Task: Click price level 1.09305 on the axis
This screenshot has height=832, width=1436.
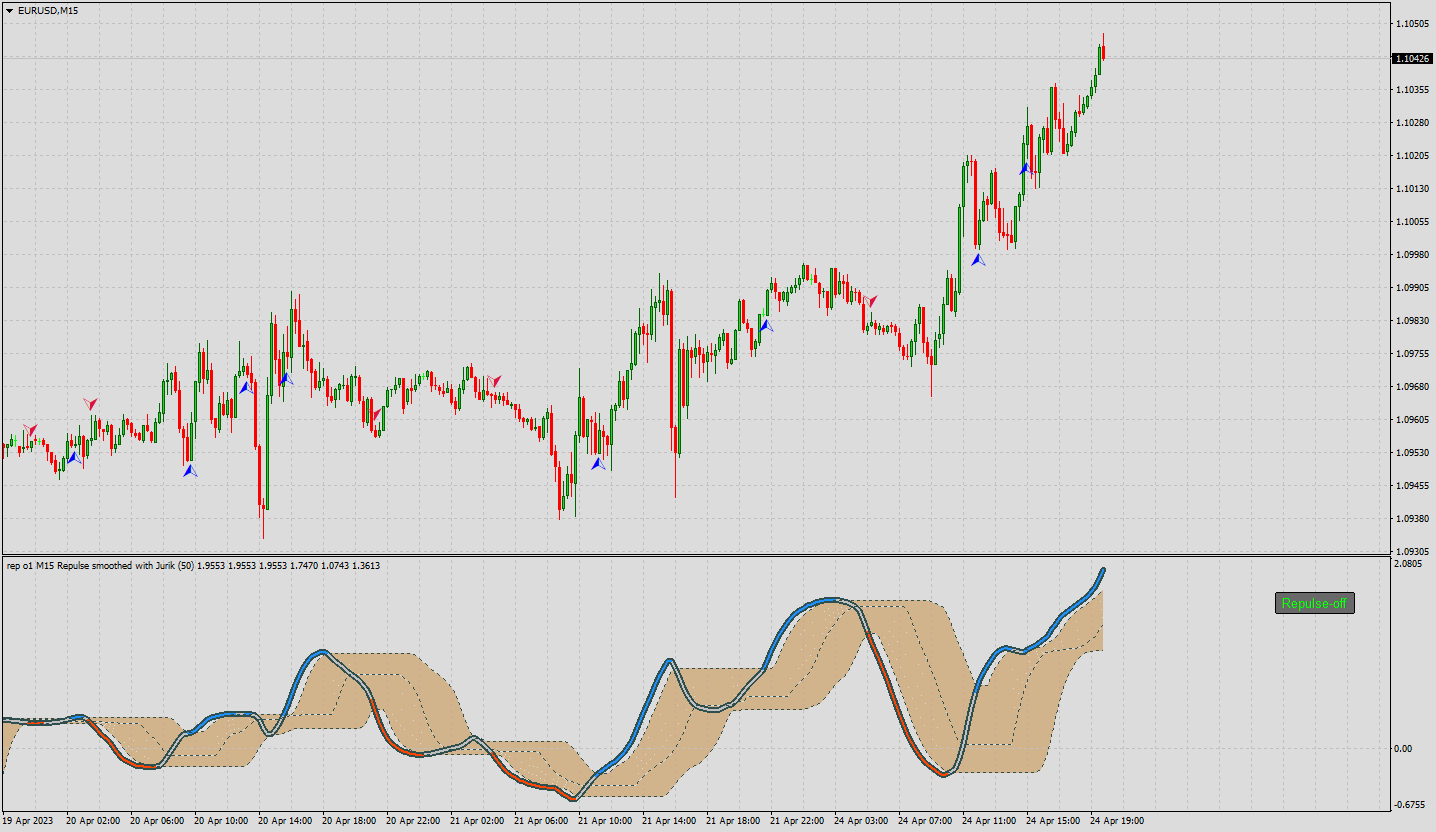Action: point(1412,552)
